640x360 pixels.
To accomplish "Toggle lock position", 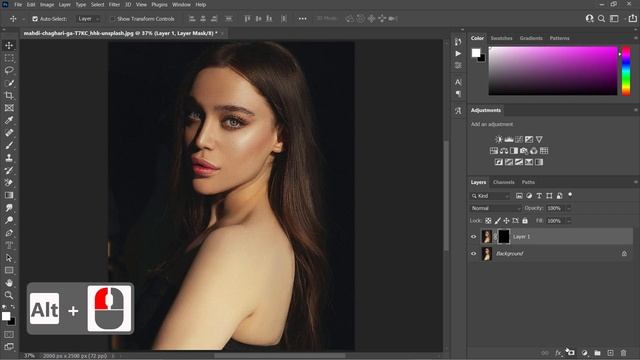I will pyautogui.click(x=507, y=221).
